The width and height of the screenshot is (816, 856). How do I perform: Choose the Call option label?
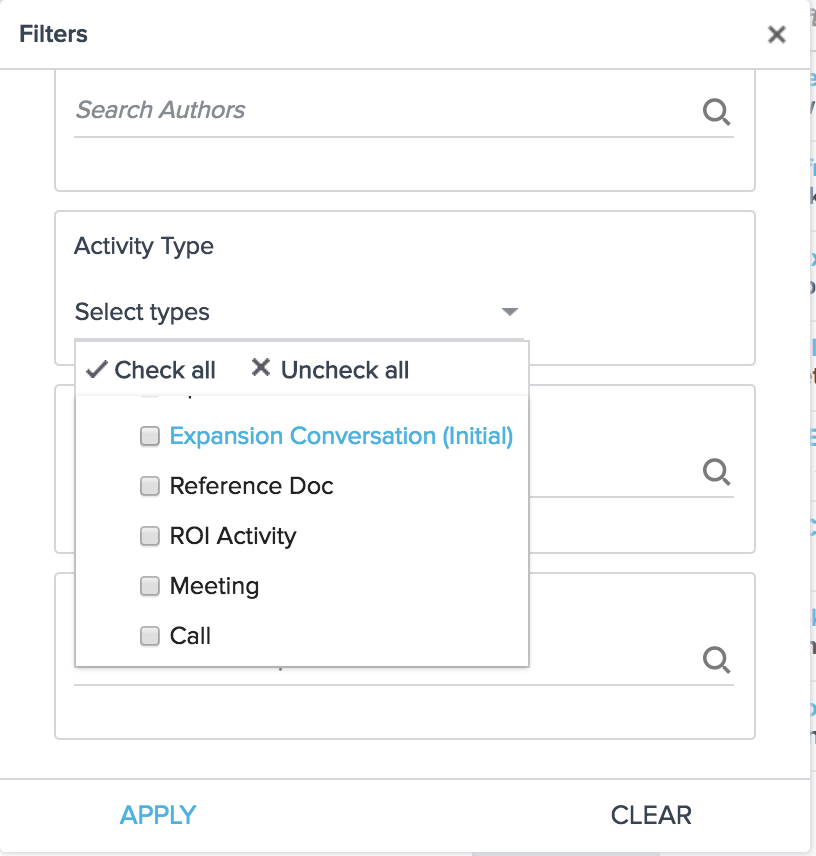click(x=190, y=636)
